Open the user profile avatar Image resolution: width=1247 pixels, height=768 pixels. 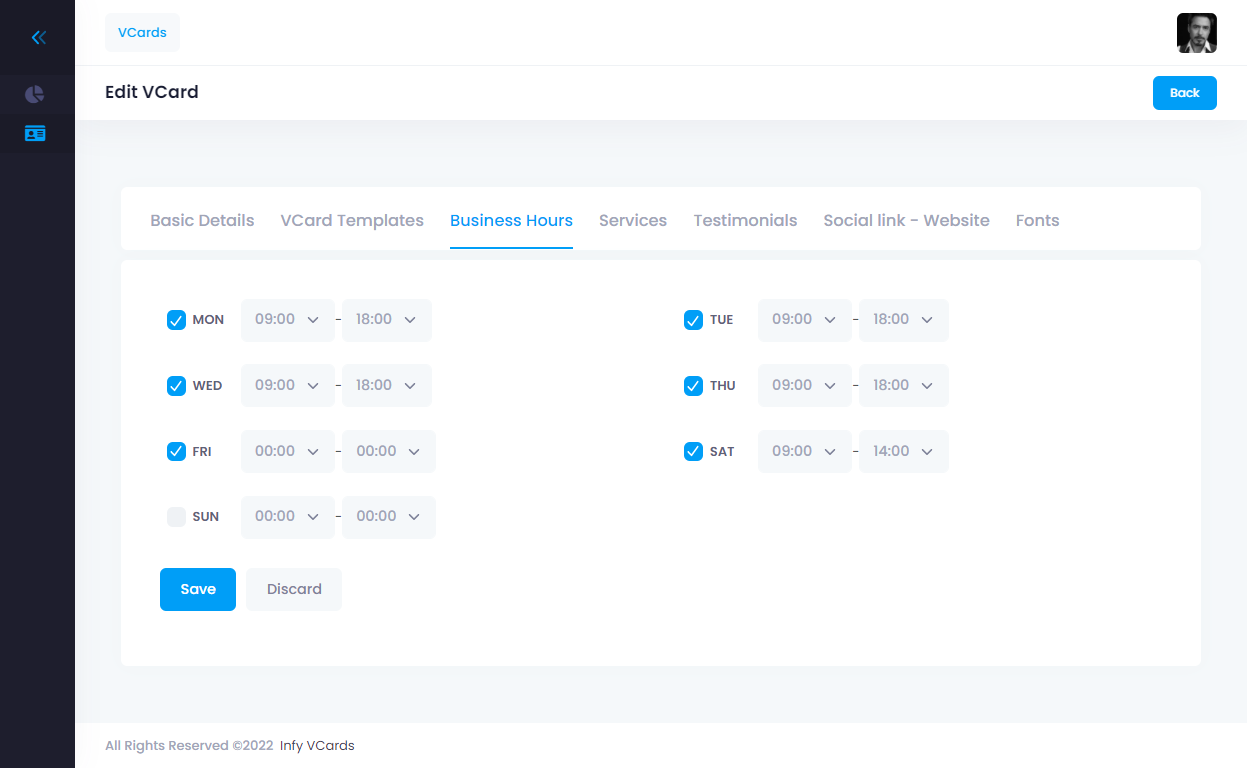coord(1196,33)
